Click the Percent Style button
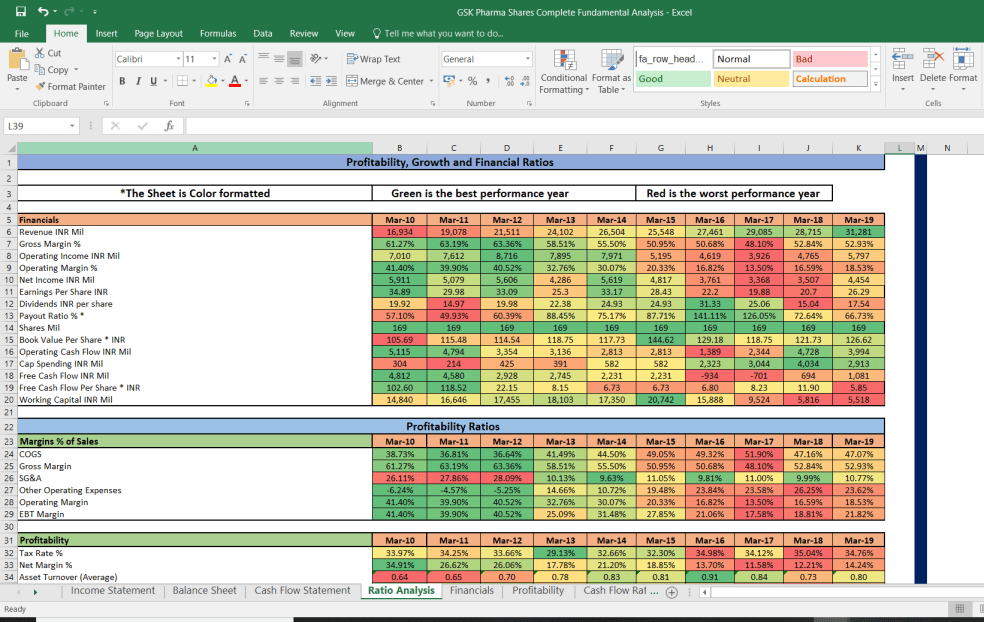This screenshot has height=622, width=984. tap(471, 80)
